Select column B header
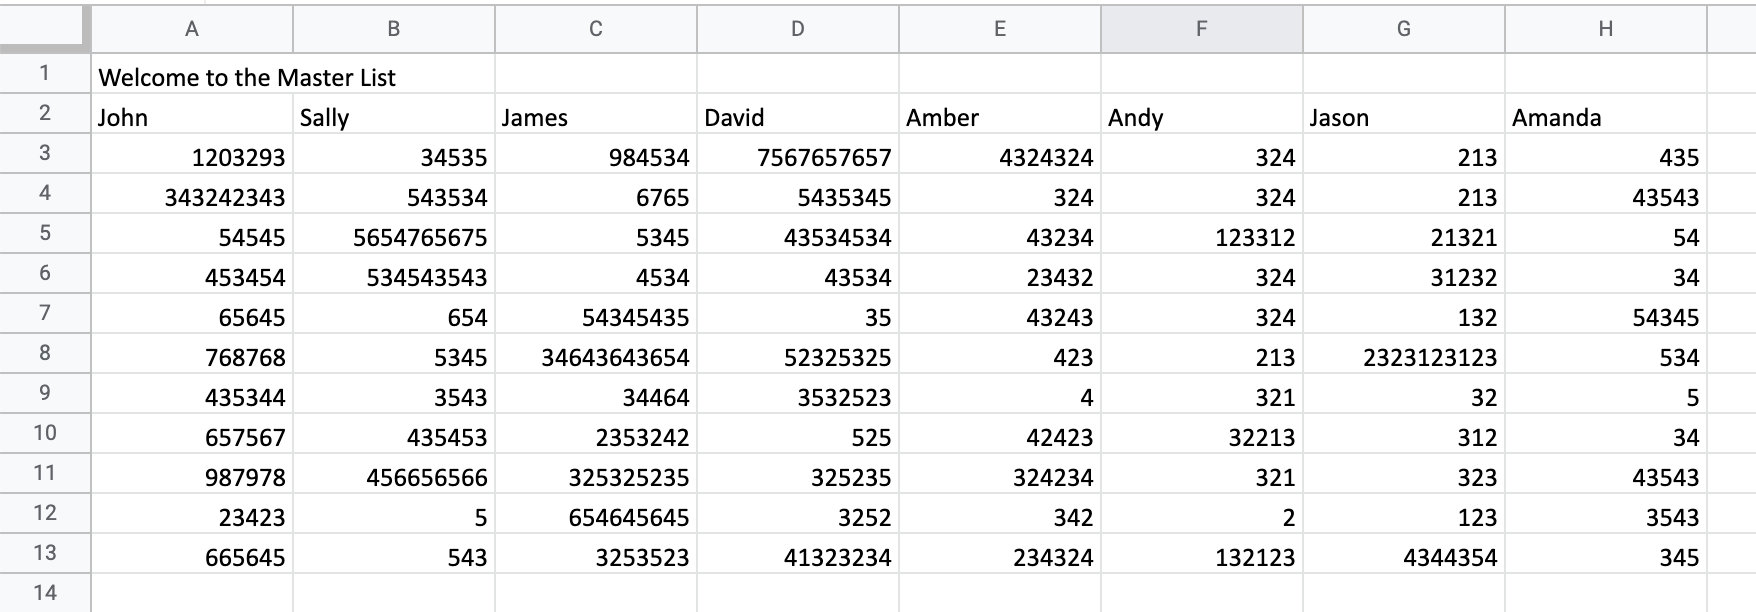Viewport: 1756px width, 612px height. point(394,29)
